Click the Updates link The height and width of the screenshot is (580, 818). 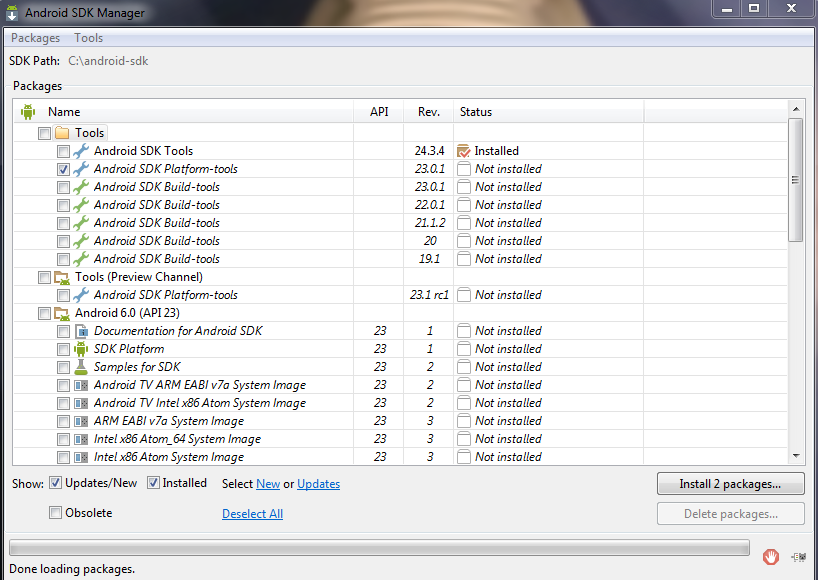click(318, 484)
